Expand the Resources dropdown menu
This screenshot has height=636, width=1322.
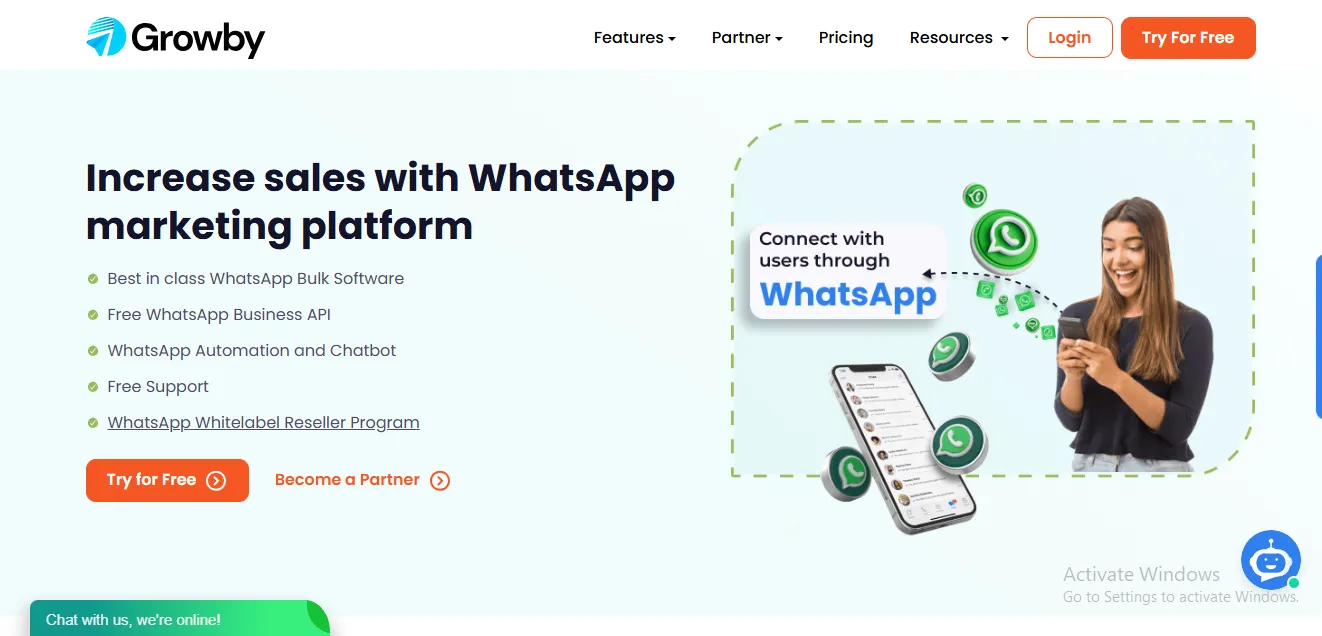pos(959,38)
